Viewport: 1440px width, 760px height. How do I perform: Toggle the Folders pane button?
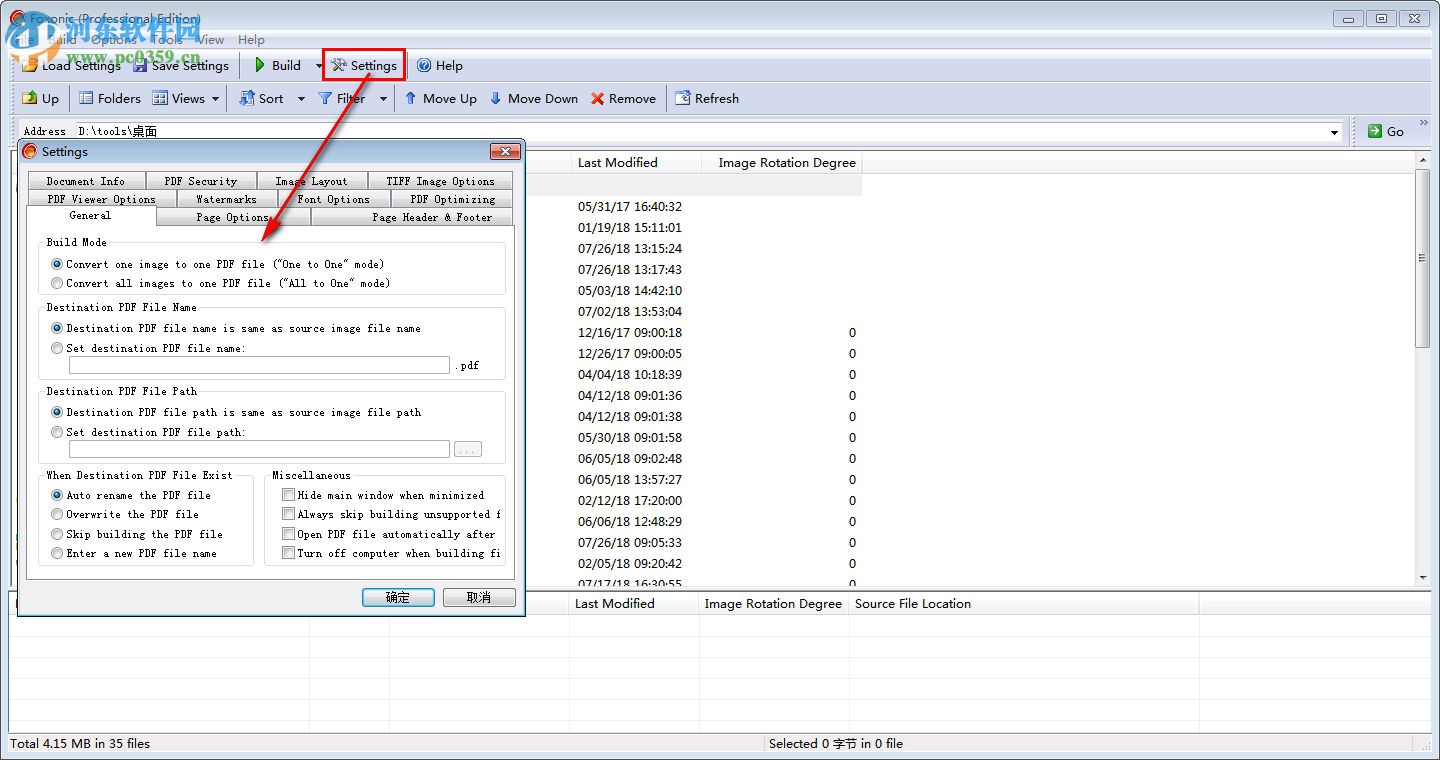[110, 98]
